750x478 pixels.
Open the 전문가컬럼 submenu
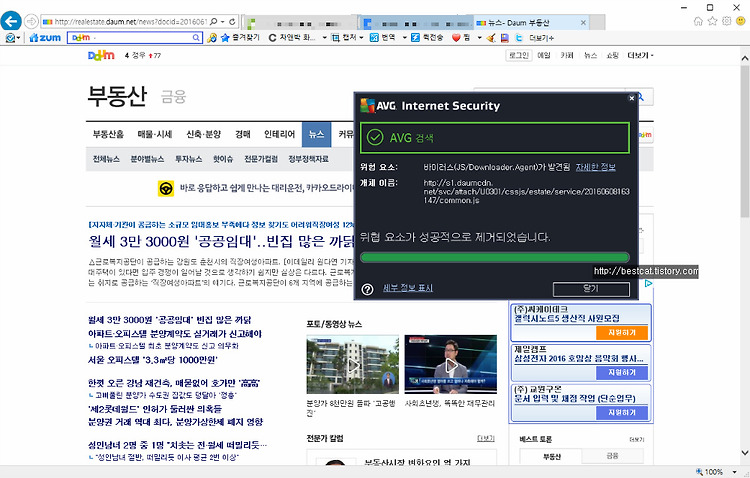261,159
